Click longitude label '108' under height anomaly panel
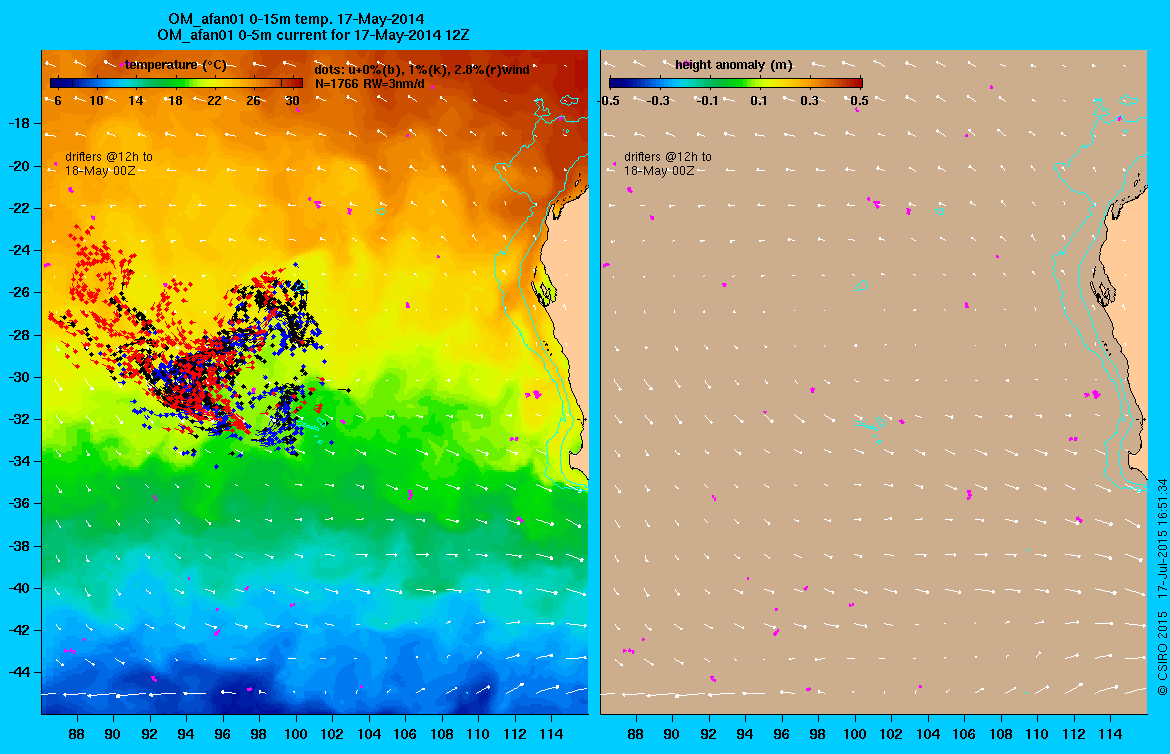 (x=1001, y=734)
